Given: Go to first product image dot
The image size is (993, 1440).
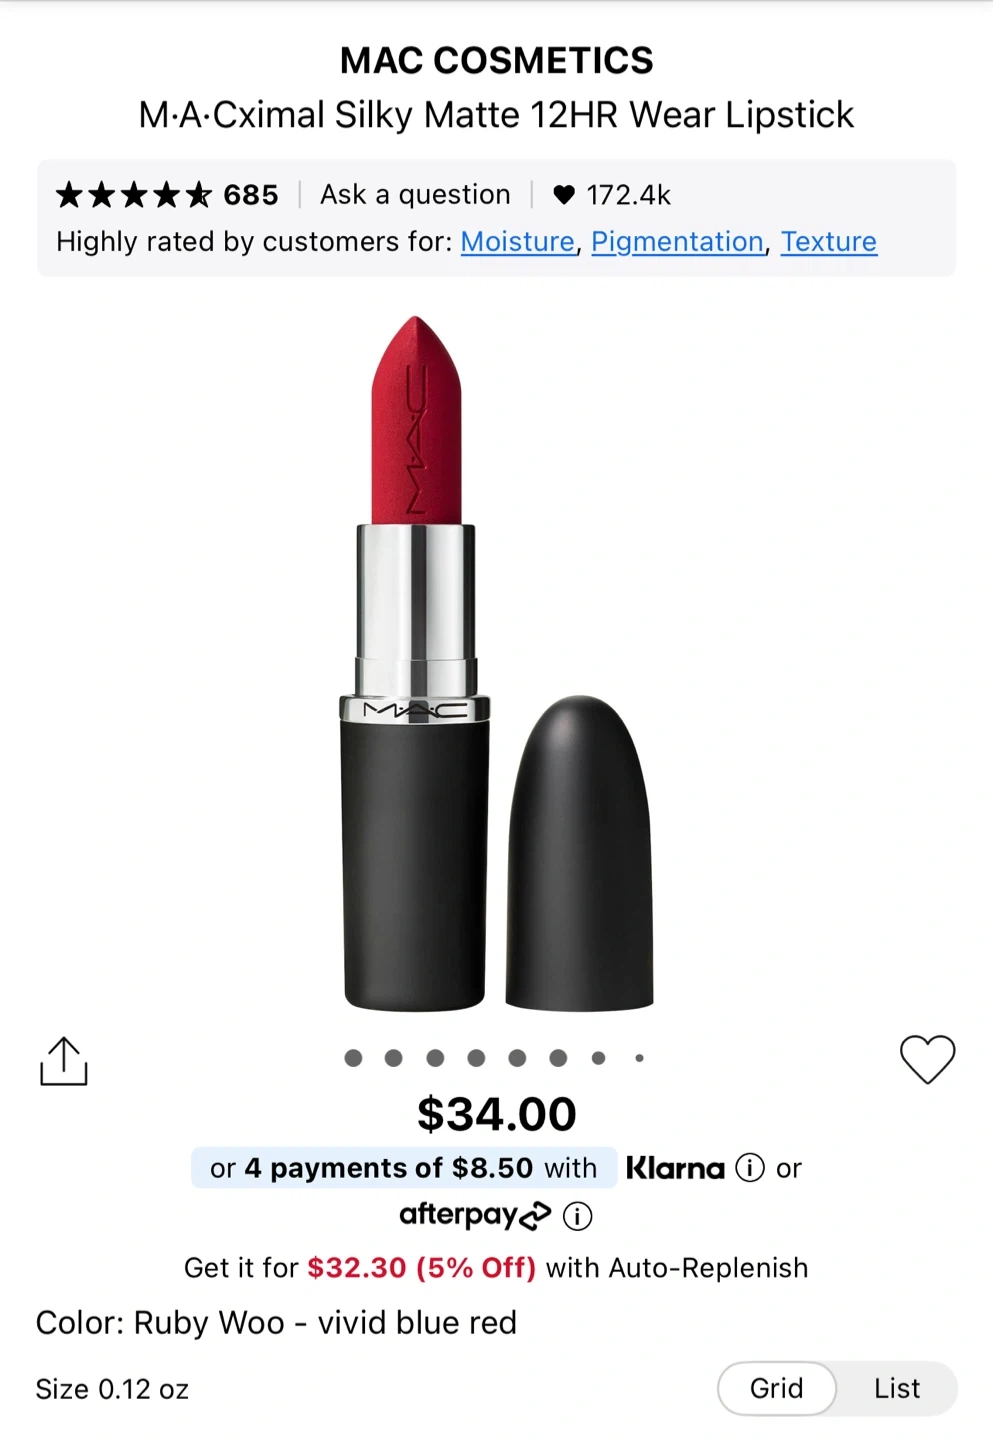Looking at the screenshot, I should 353,1058.
